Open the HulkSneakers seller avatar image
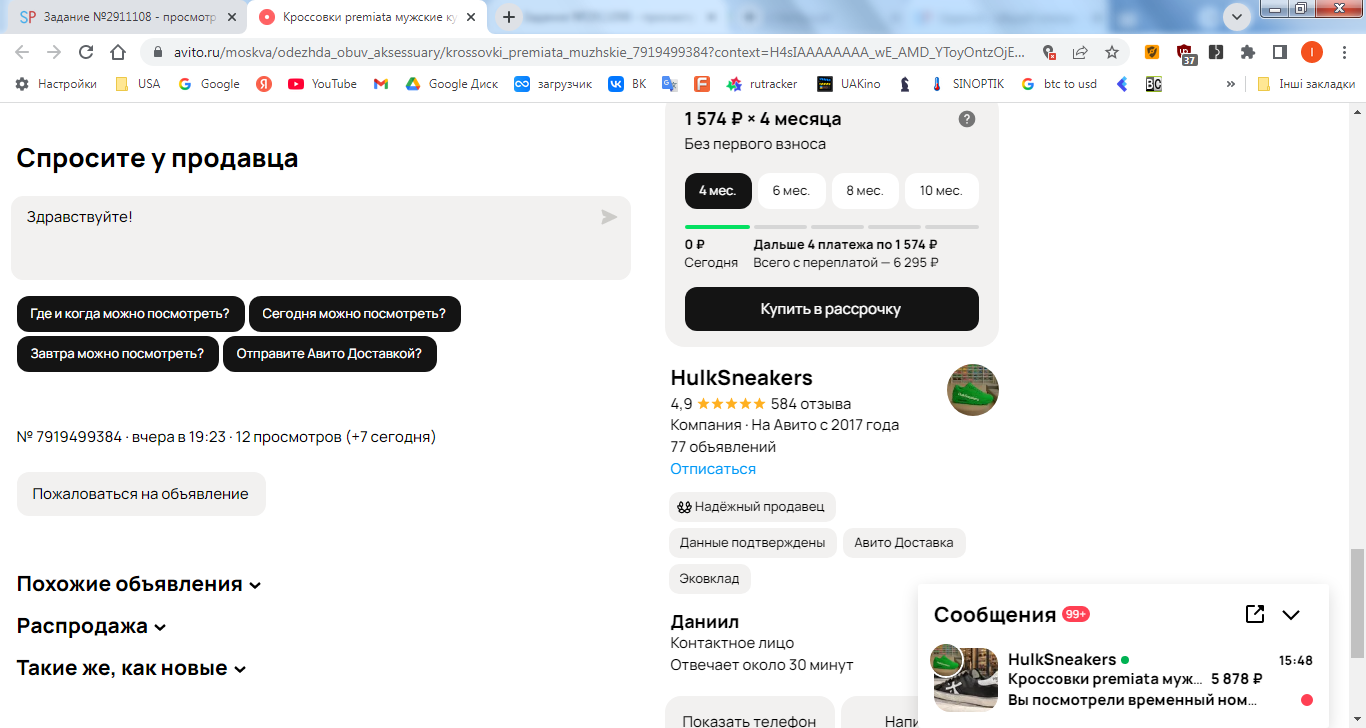The image size is (1366, 728). pyautogui.click(x=973, y=390)
